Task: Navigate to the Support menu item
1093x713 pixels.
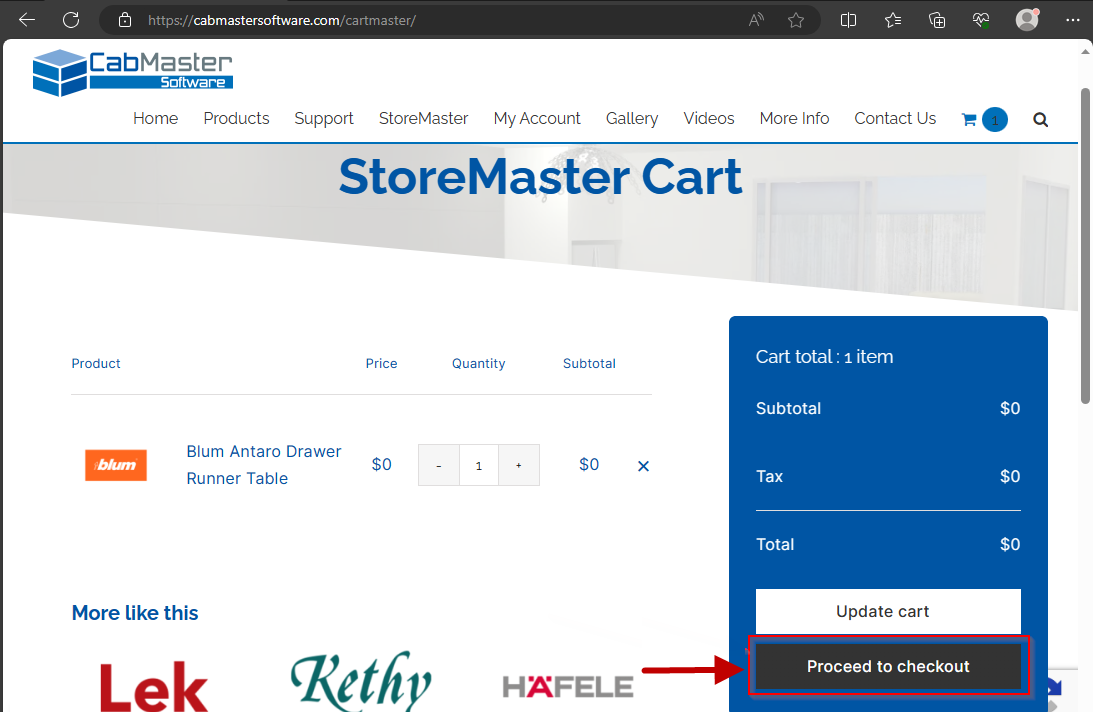Action: coord(323,118)
